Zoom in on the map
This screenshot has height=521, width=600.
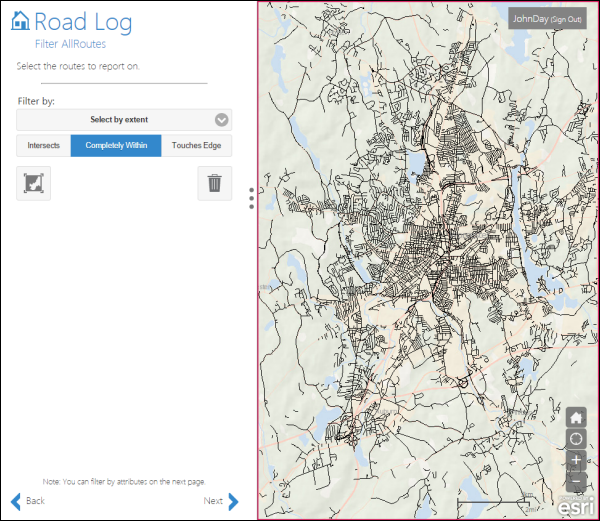(575, 460)
